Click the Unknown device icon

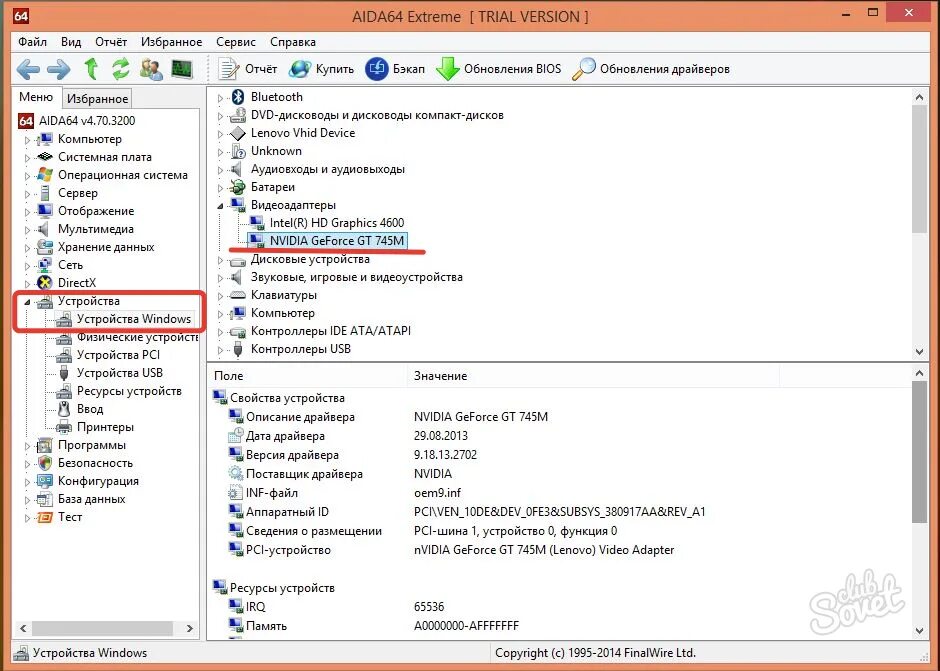tap(238, 151)
